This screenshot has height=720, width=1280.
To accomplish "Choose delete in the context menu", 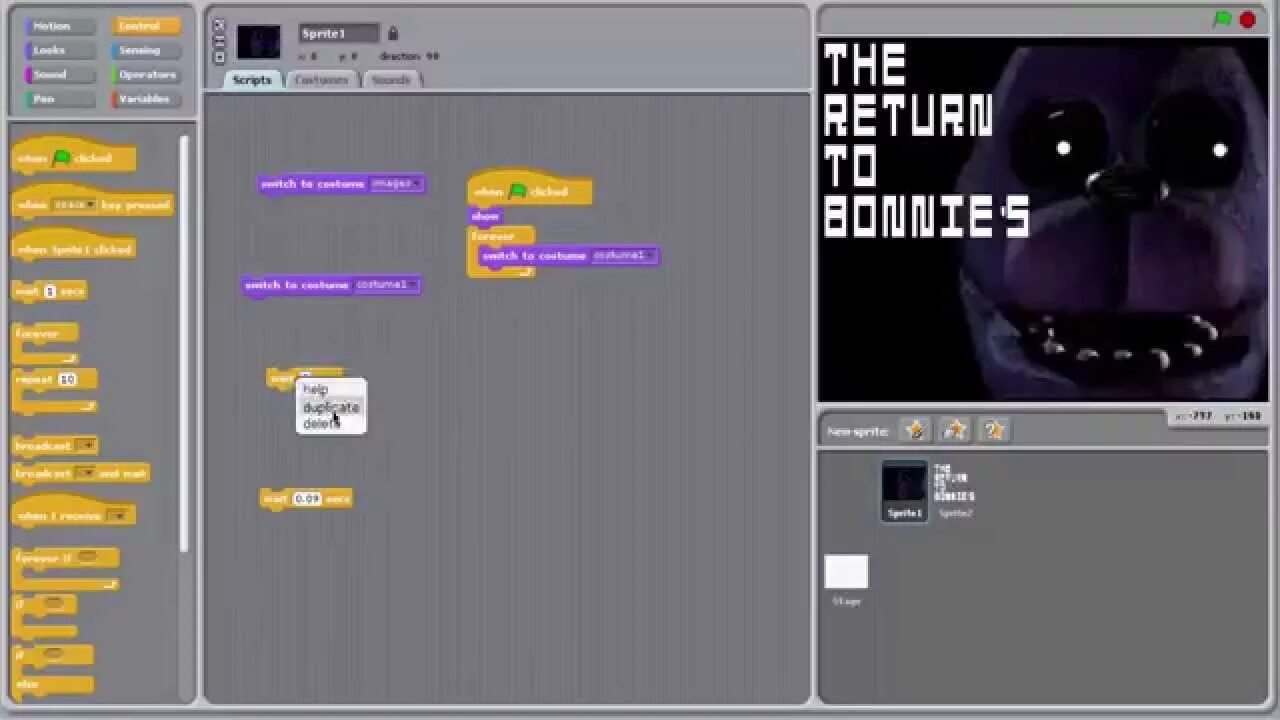I will click(x=321, y=424).
